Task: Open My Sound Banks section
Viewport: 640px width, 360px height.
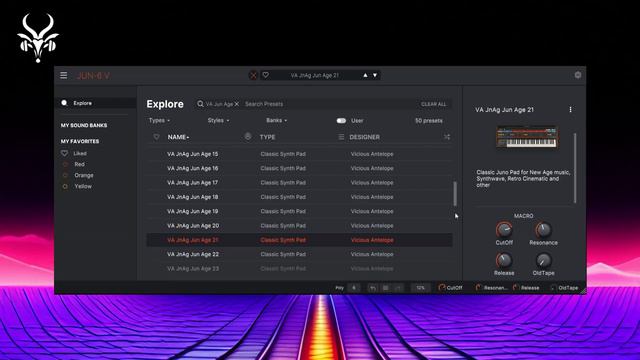Action: [84, 125]
